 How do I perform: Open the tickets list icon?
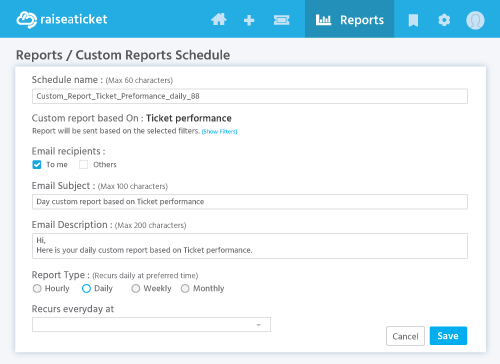pos(281,20)
